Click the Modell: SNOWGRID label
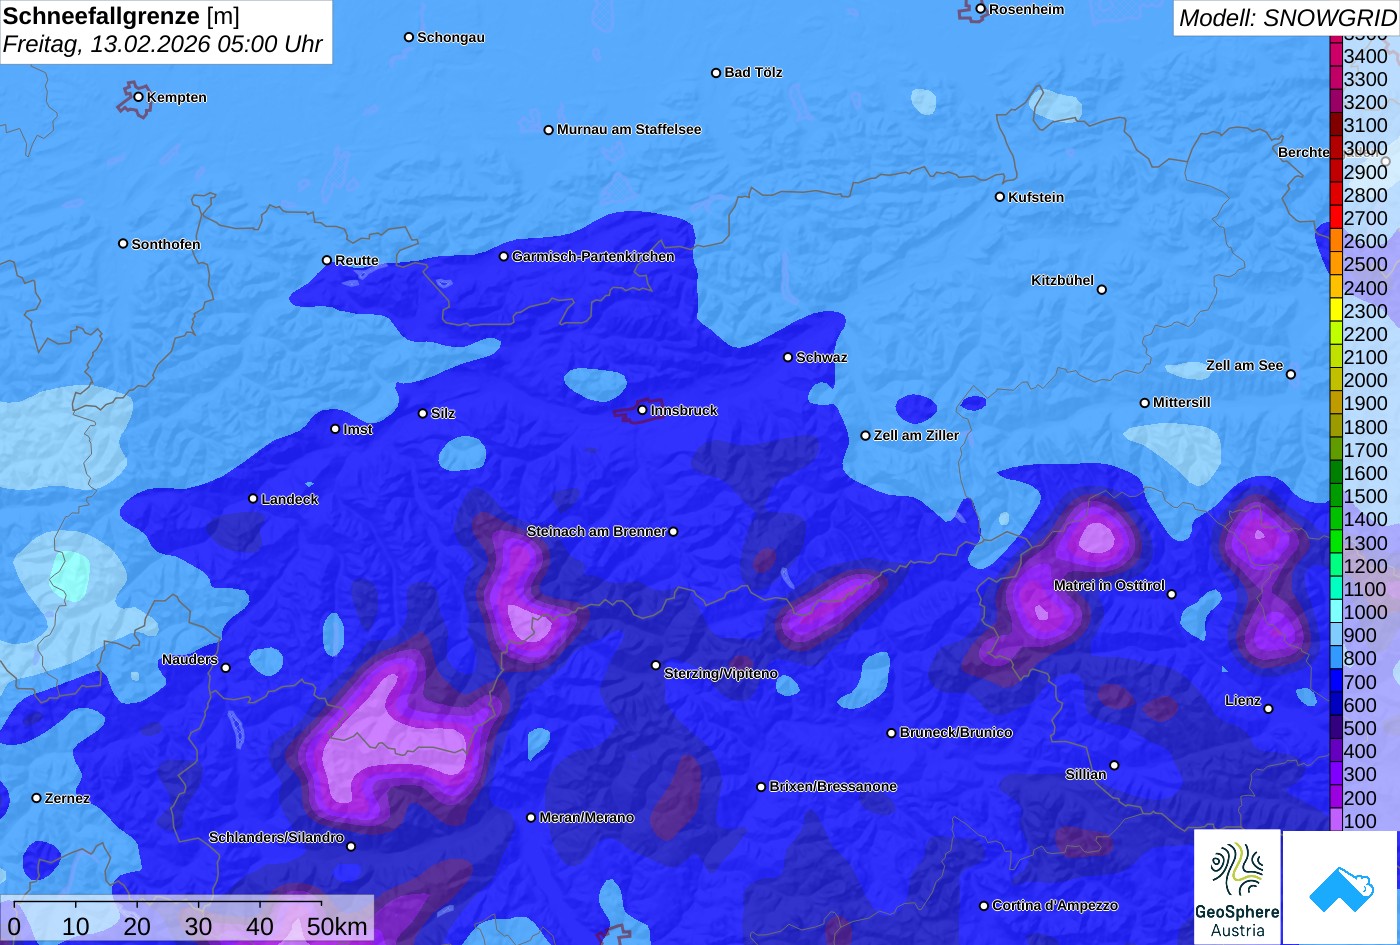This screenshot has height=945, width=1400. 1286,17
